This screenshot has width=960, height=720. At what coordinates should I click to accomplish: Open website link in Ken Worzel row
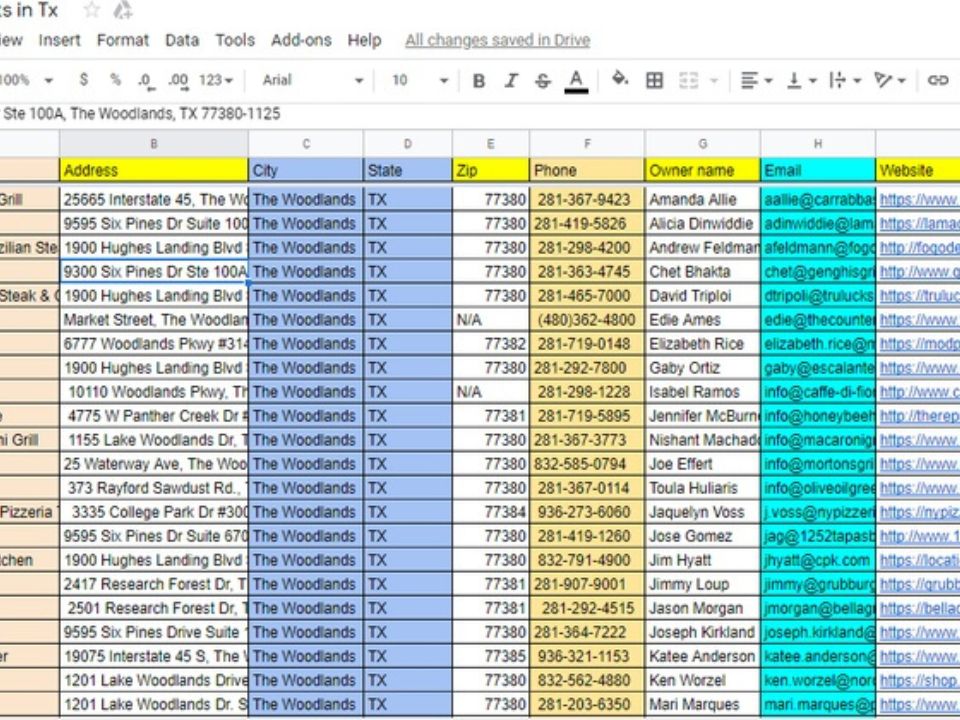click(920, 680)
